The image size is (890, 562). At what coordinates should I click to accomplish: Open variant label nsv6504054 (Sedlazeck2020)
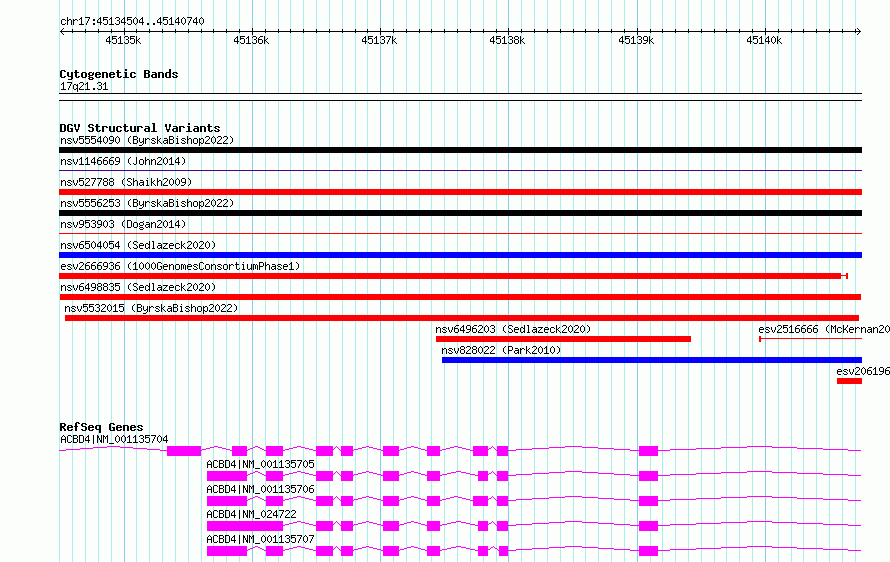(138, 245)
